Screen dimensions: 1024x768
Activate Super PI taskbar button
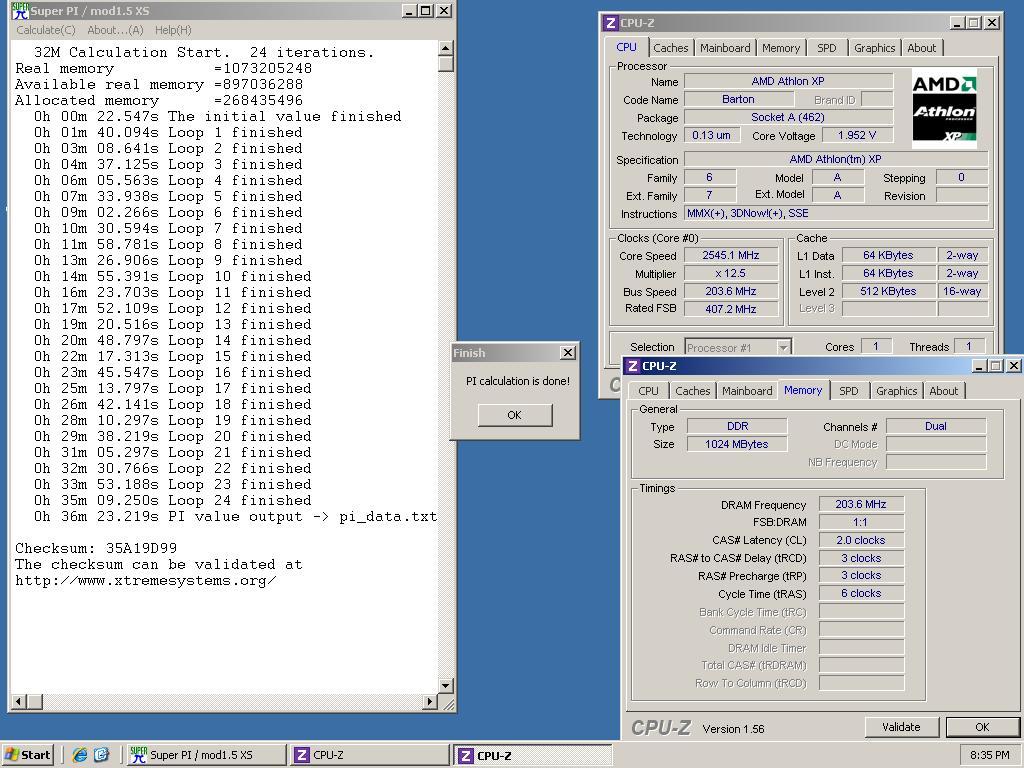click(204, 754)
